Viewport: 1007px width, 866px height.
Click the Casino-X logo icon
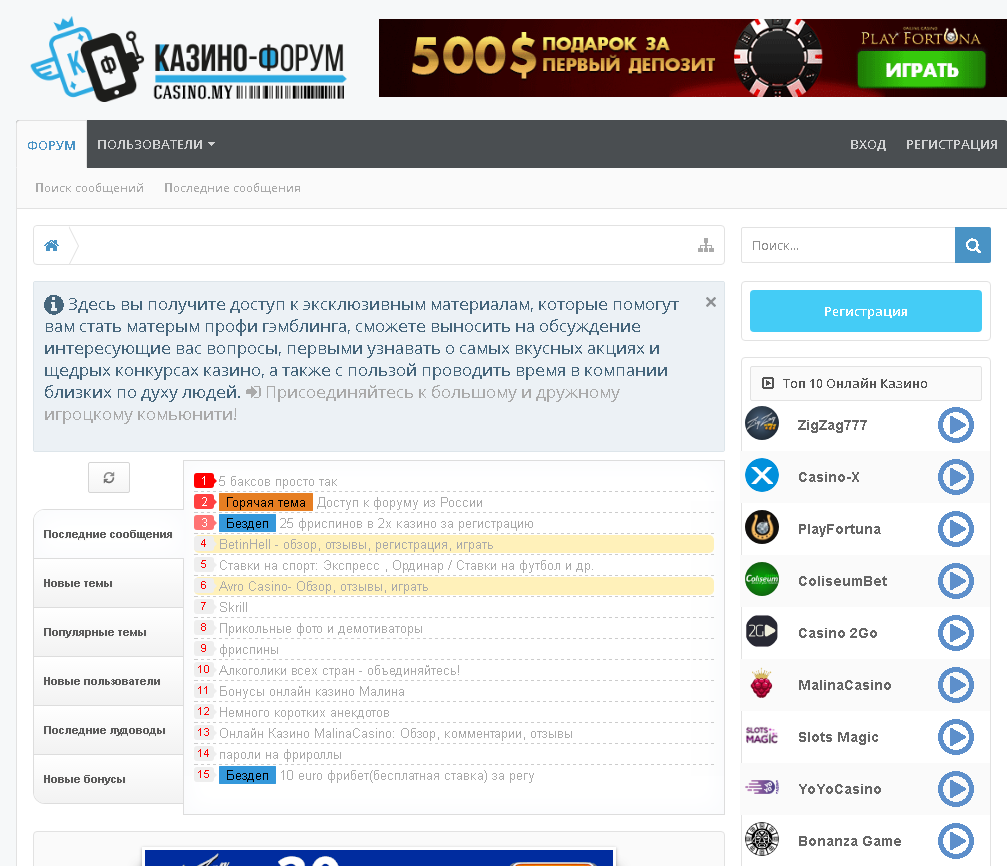pyautogui.click(x=762, y=476)
